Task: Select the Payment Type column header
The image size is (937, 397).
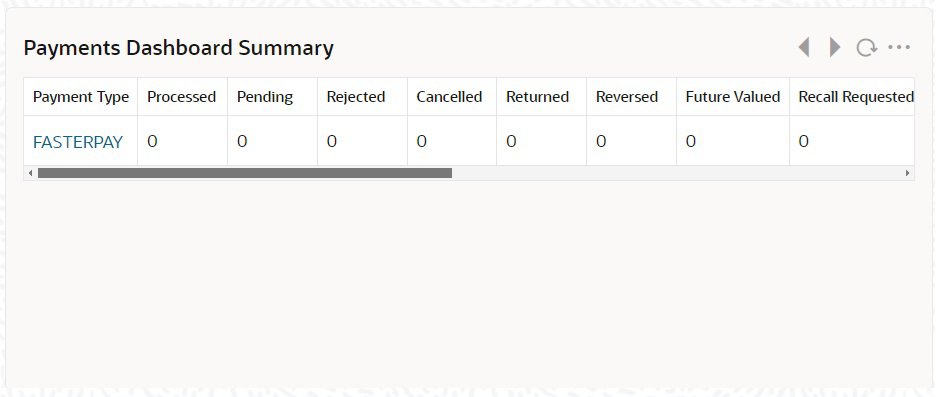Action: click(x=81, y=97)
